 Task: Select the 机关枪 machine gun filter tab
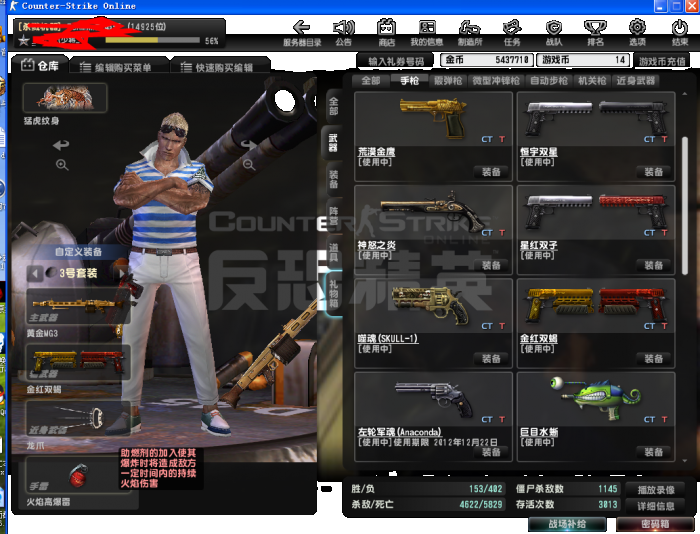592,81
